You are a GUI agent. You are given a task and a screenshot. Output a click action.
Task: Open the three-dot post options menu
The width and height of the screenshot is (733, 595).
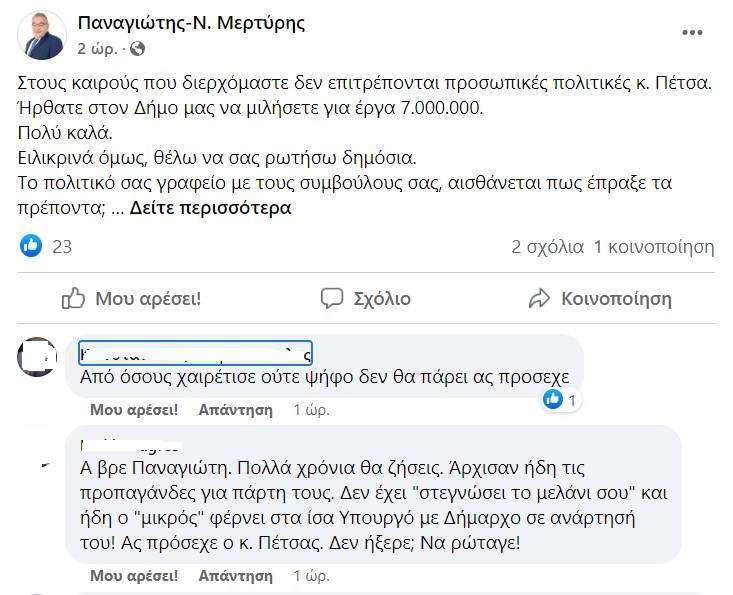pyautogui.click(x=692, y=33)
